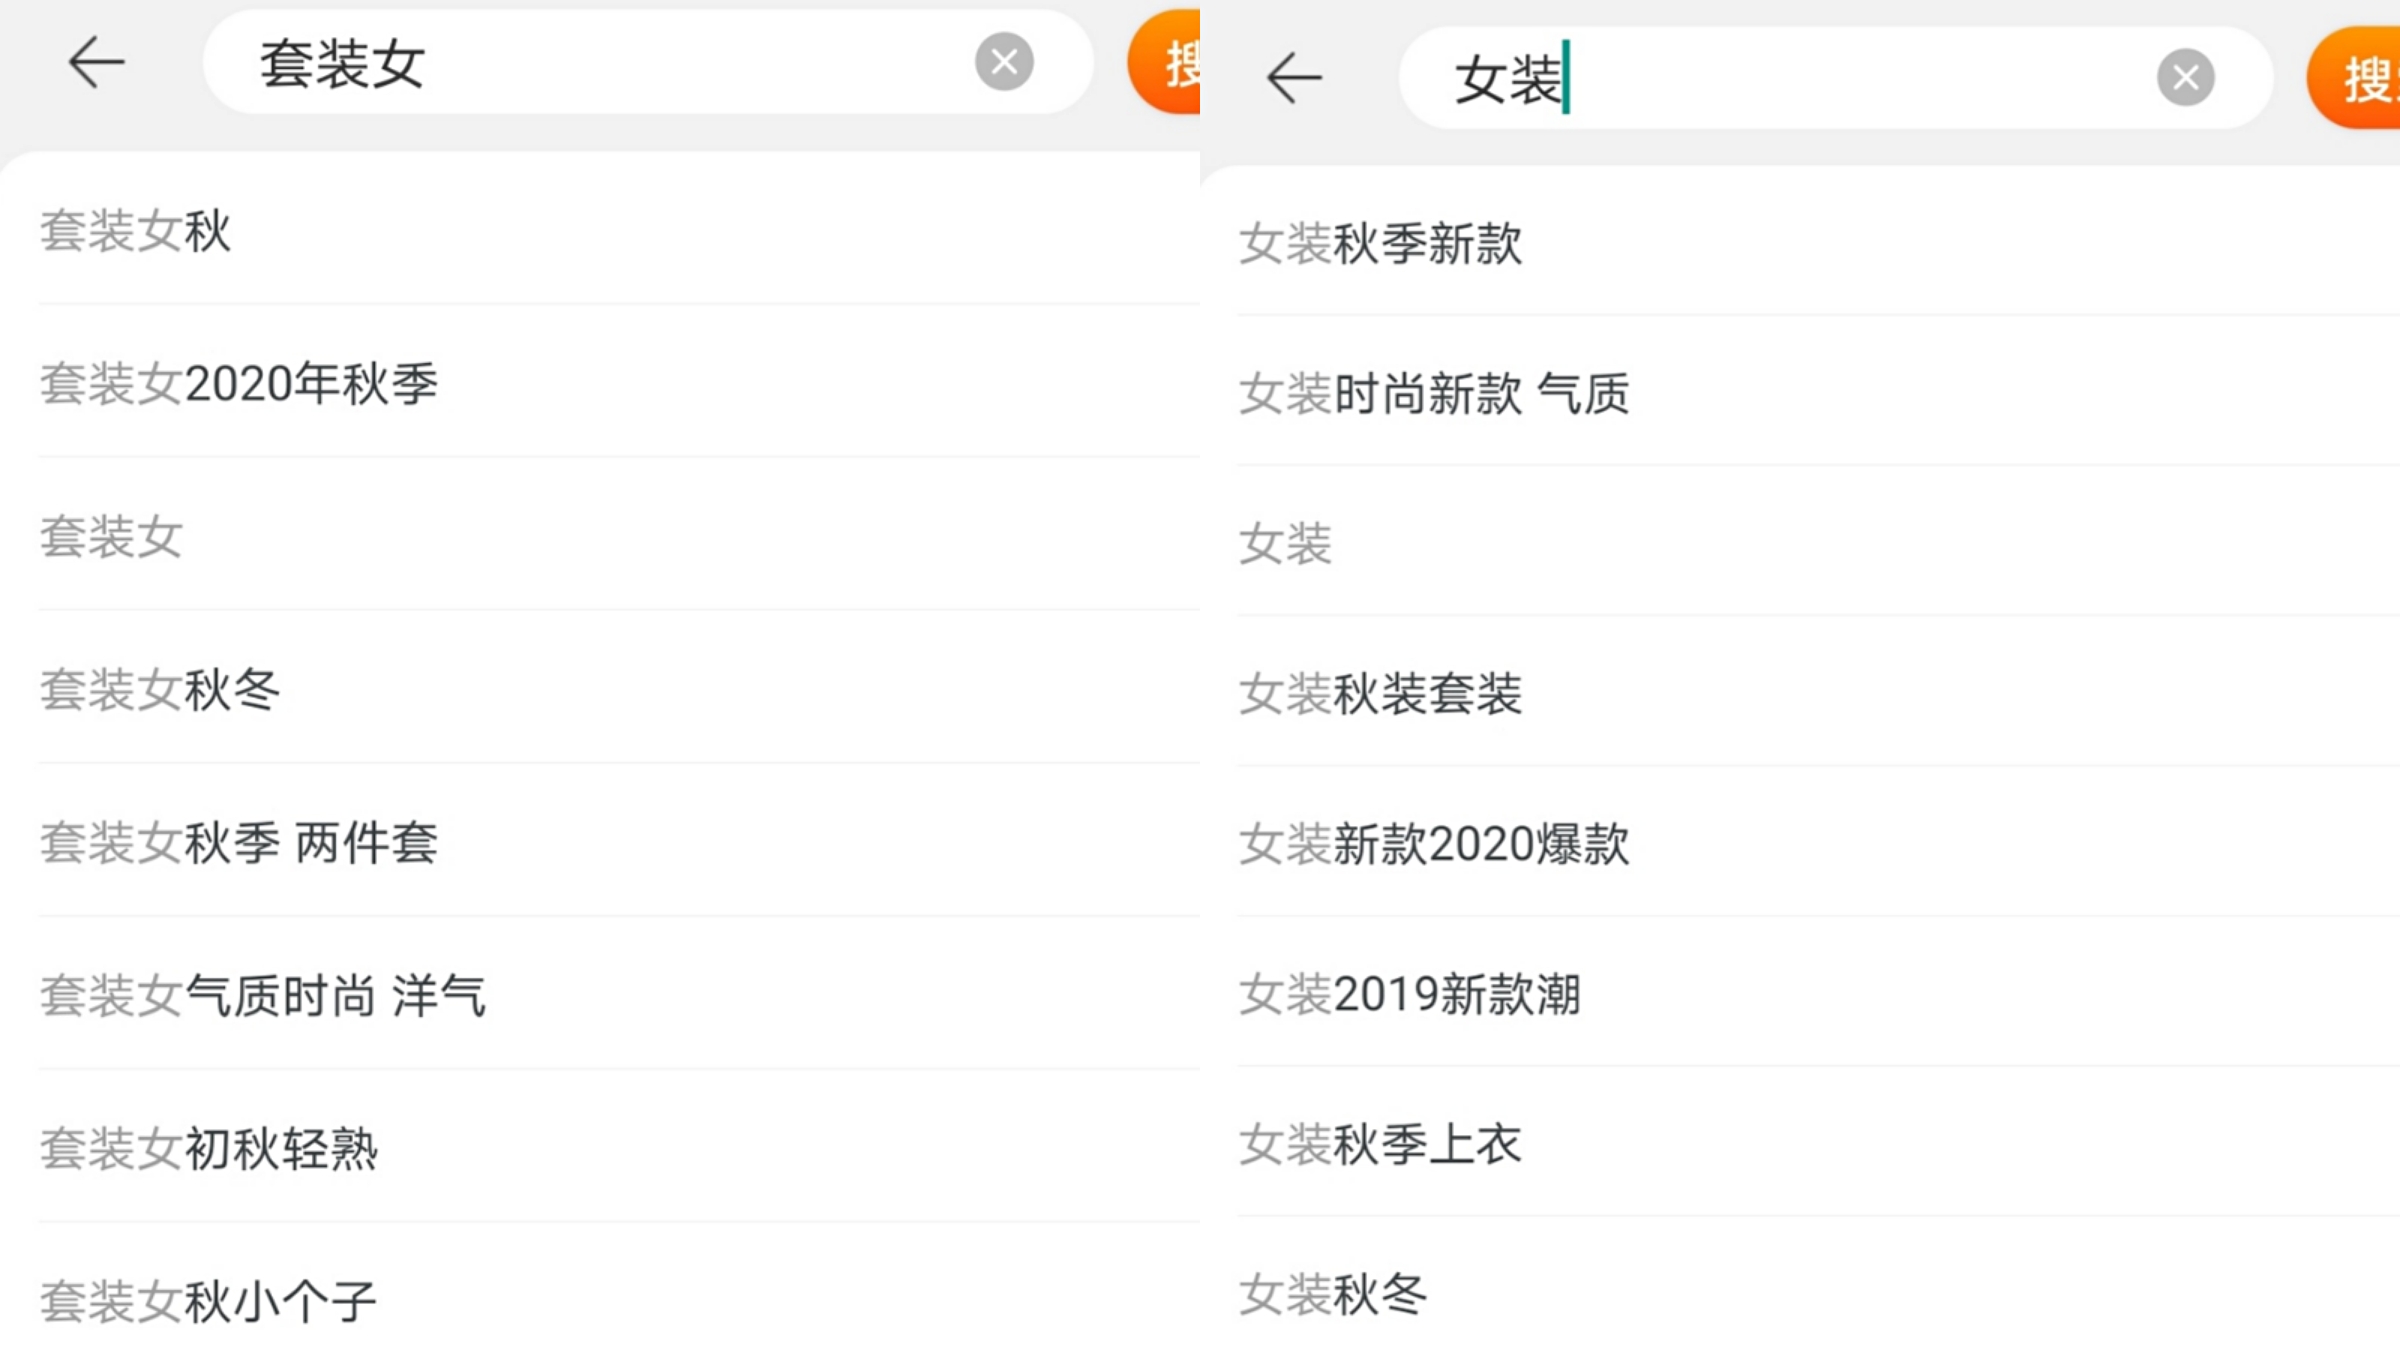Pick suggestion 女装秋装套装
The image size is (2400, 1350).
(x=1380, y=694)
